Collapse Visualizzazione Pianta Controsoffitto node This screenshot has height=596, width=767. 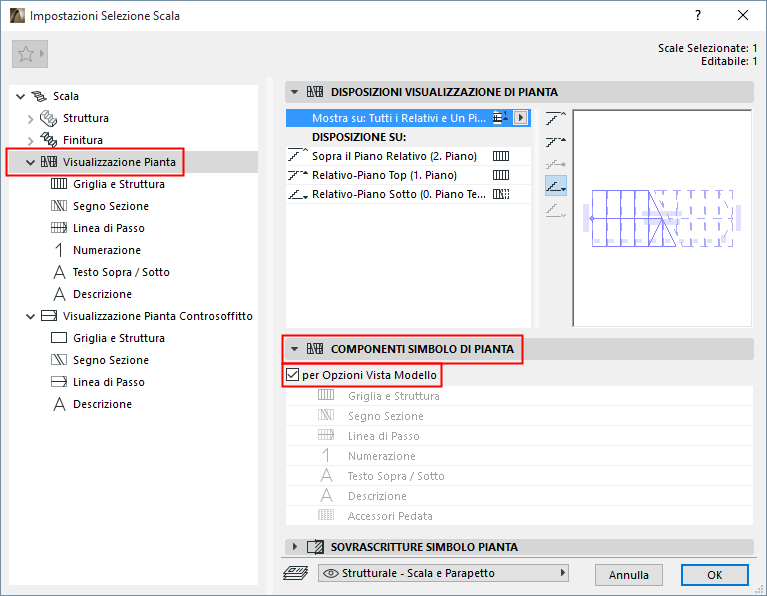(x=30, y=317)
